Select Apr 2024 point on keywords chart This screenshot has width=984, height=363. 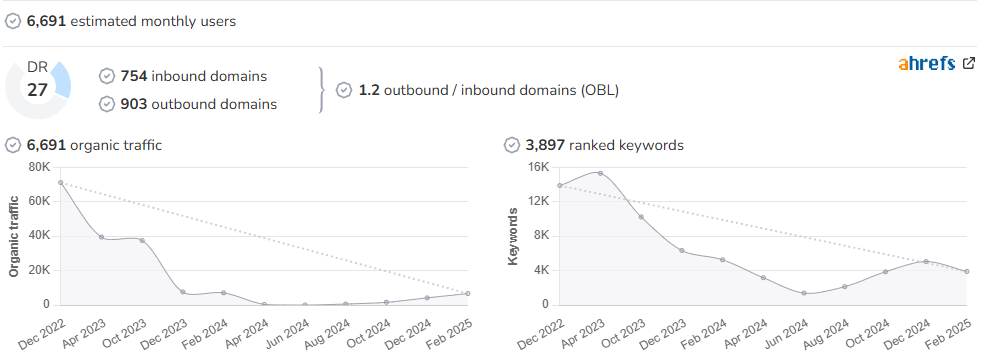coord(763,278)
